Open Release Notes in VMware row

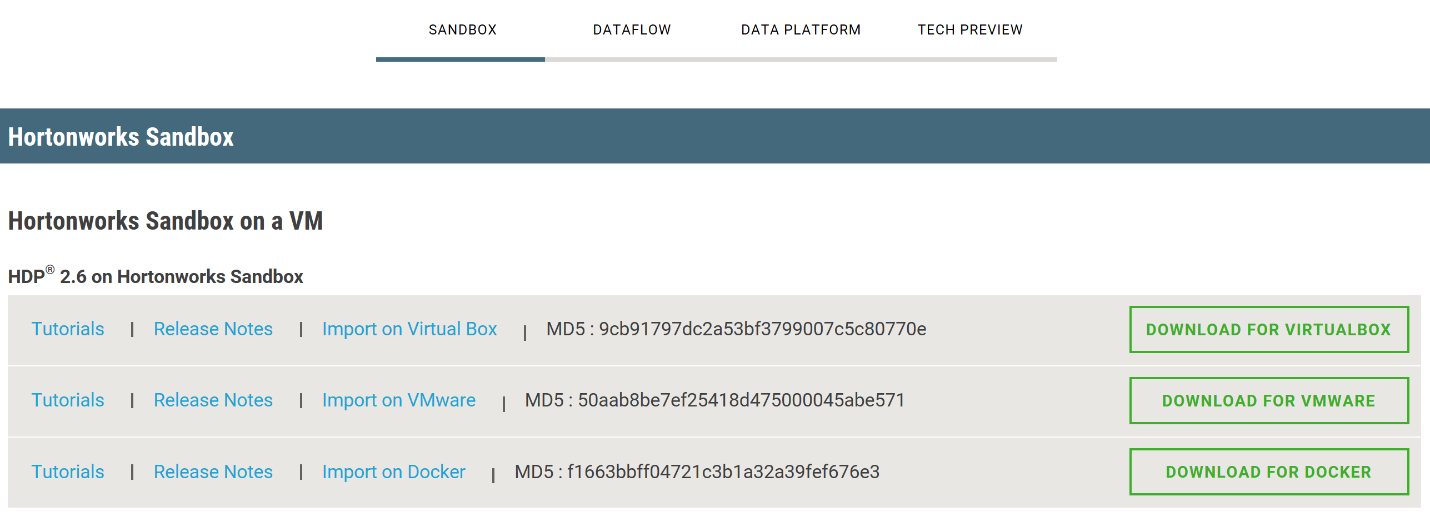(213, 400)
